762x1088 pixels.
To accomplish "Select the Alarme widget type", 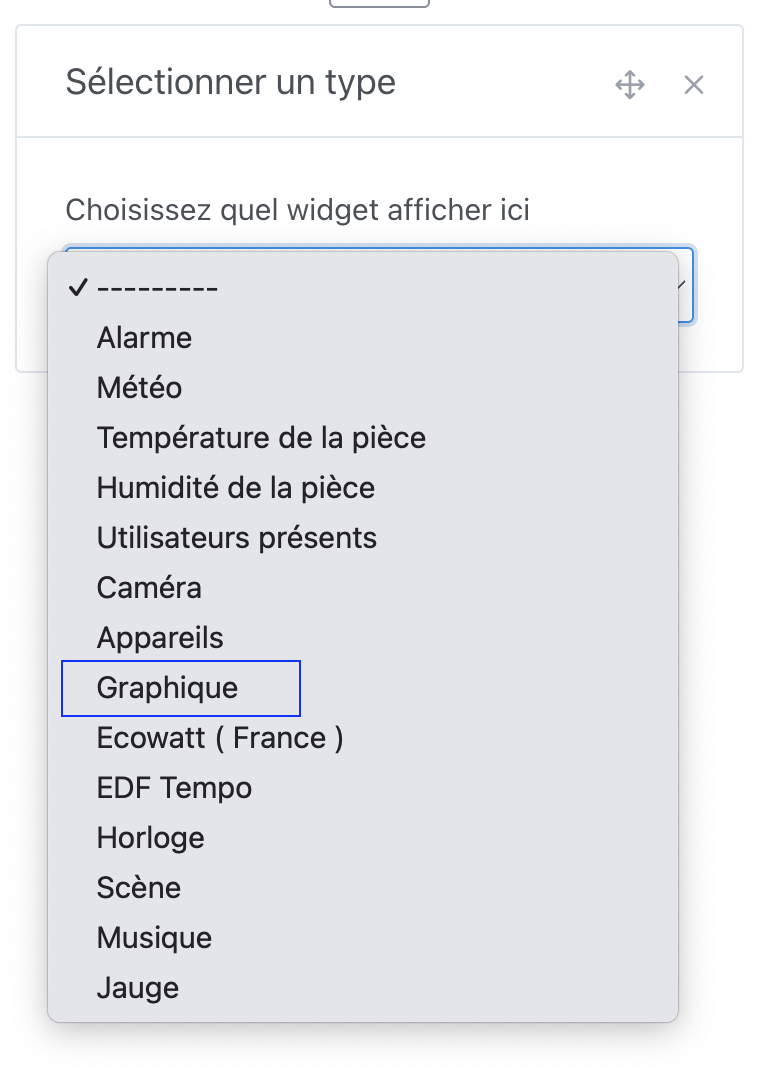I will pos(144,338).
